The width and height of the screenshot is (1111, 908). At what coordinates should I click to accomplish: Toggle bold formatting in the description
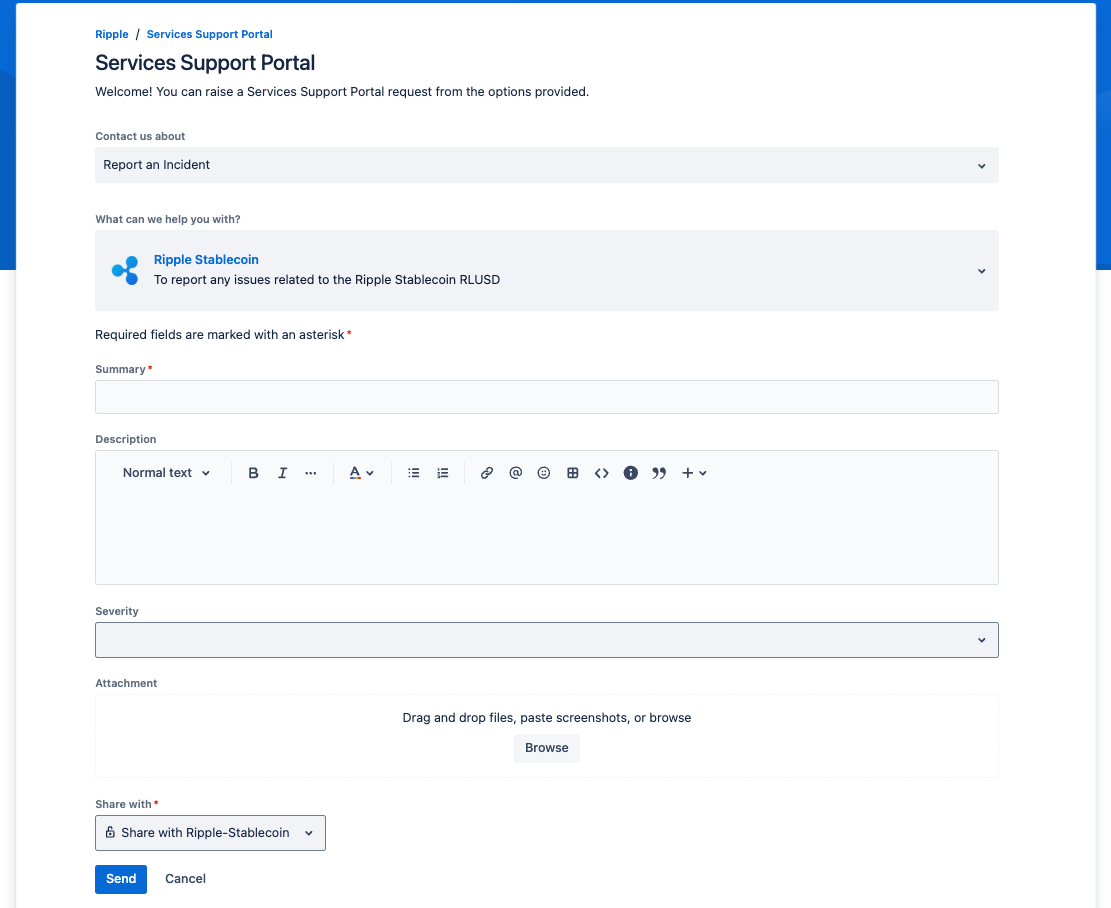coord(253,473)
